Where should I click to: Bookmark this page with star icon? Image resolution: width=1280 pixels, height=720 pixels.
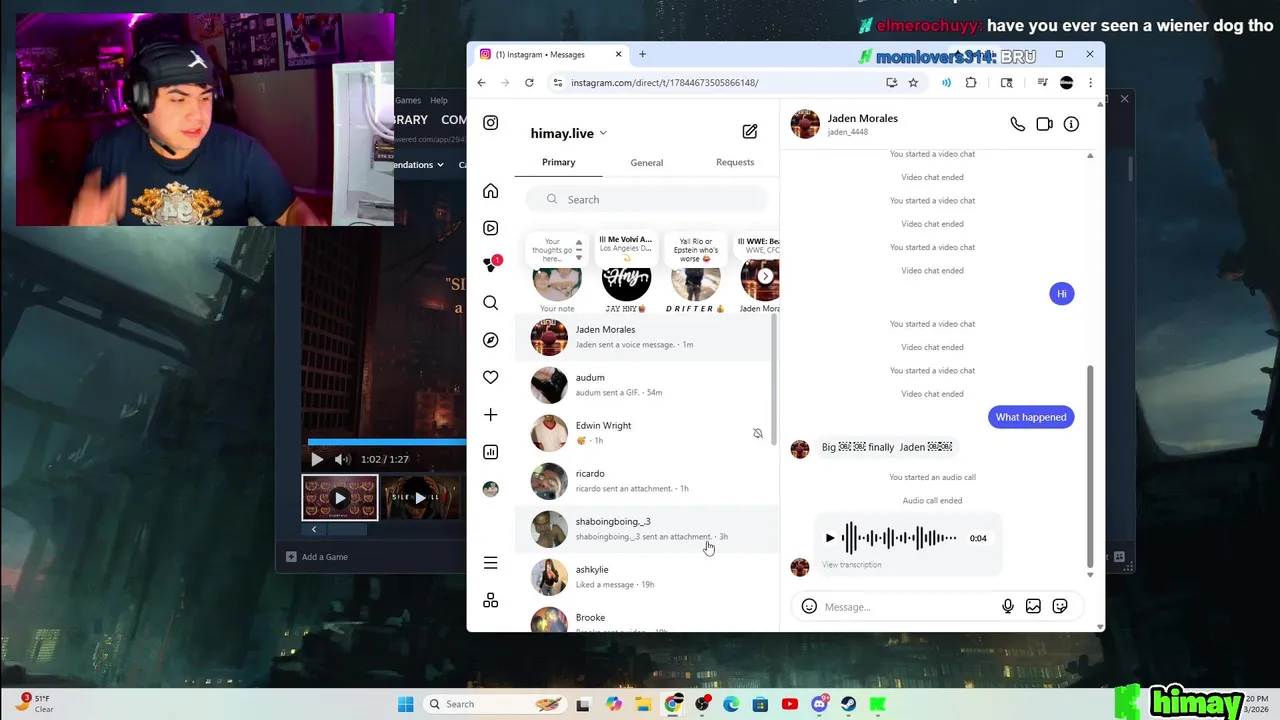tap(913, 83)
